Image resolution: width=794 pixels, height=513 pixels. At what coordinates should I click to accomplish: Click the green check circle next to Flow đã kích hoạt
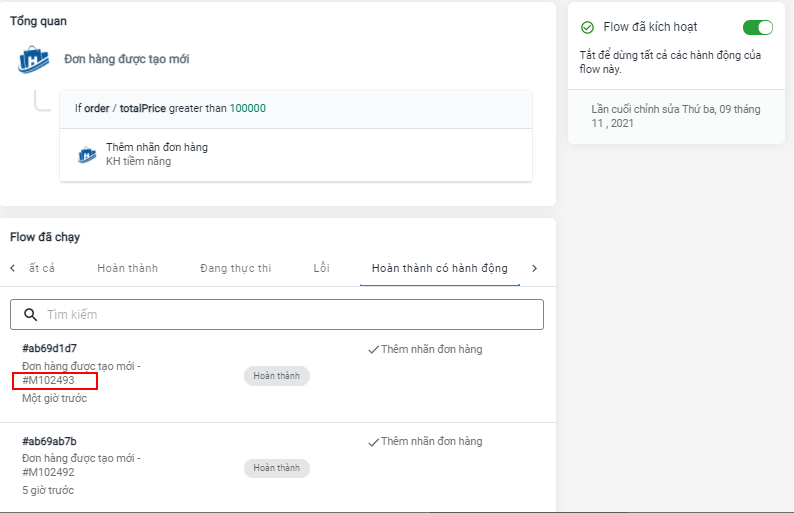pyautogui.click(x=588, y=28)
